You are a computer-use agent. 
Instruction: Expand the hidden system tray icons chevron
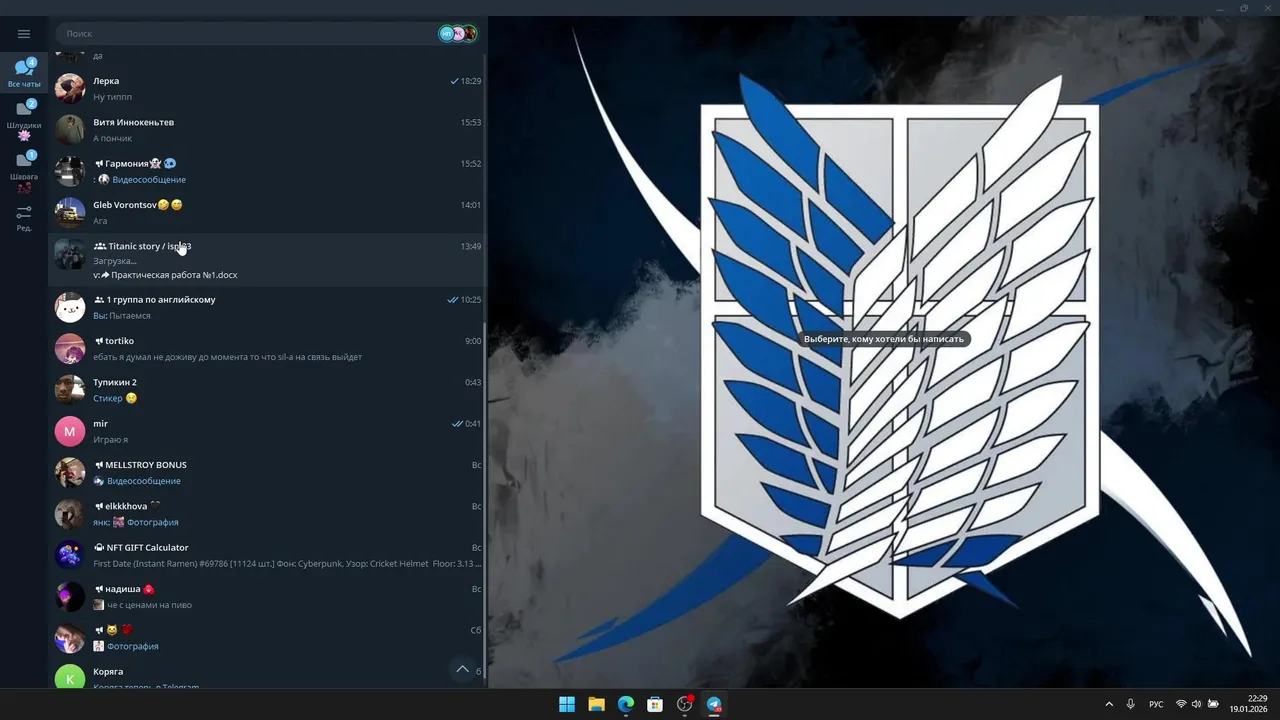pyautogui.click(x=1109, y=704)
